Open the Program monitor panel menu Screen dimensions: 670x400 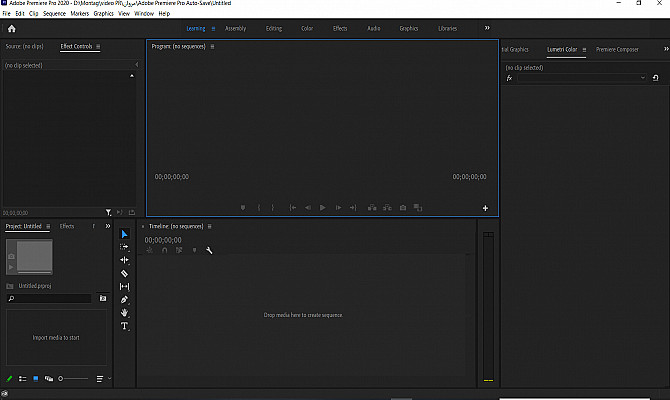pos(212,47)
